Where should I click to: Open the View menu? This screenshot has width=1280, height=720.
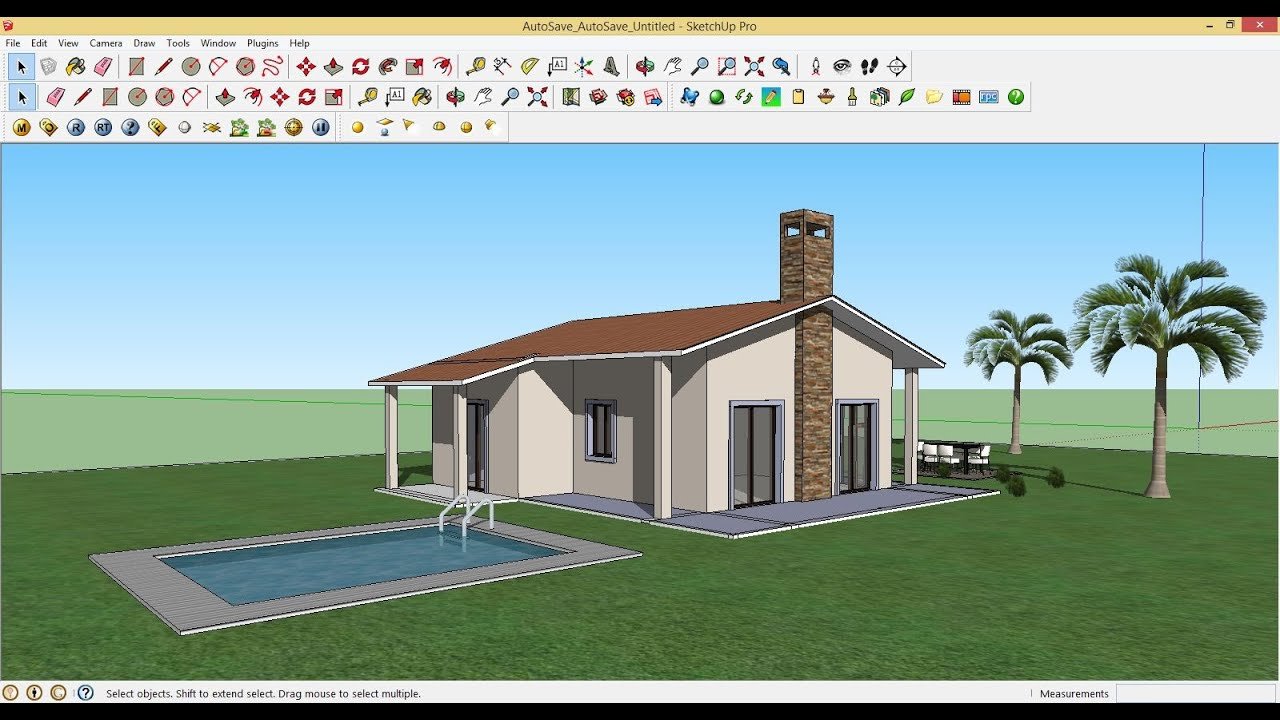click(68, 43)
